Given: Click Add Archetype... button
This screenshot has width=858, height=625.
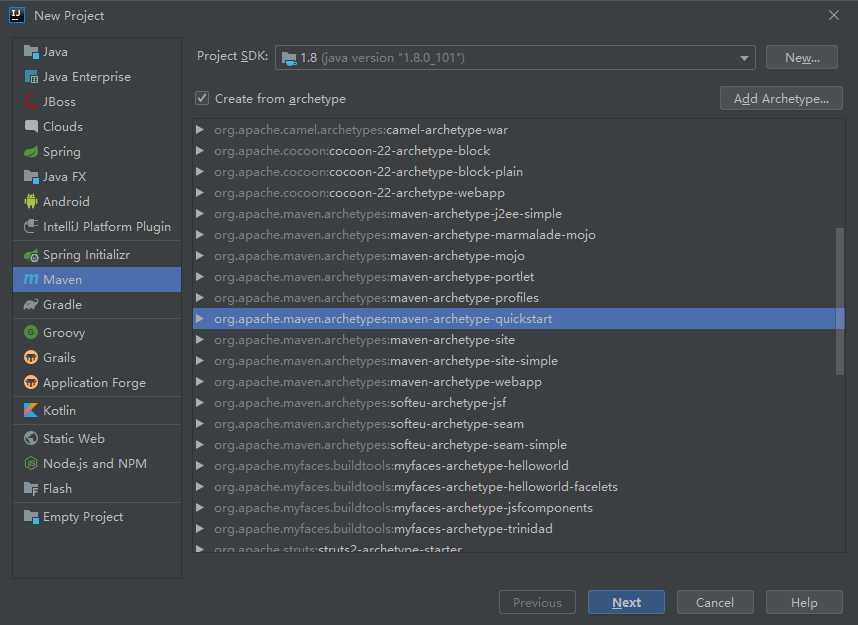Looking at the screenshot, I should pos(781,99).
